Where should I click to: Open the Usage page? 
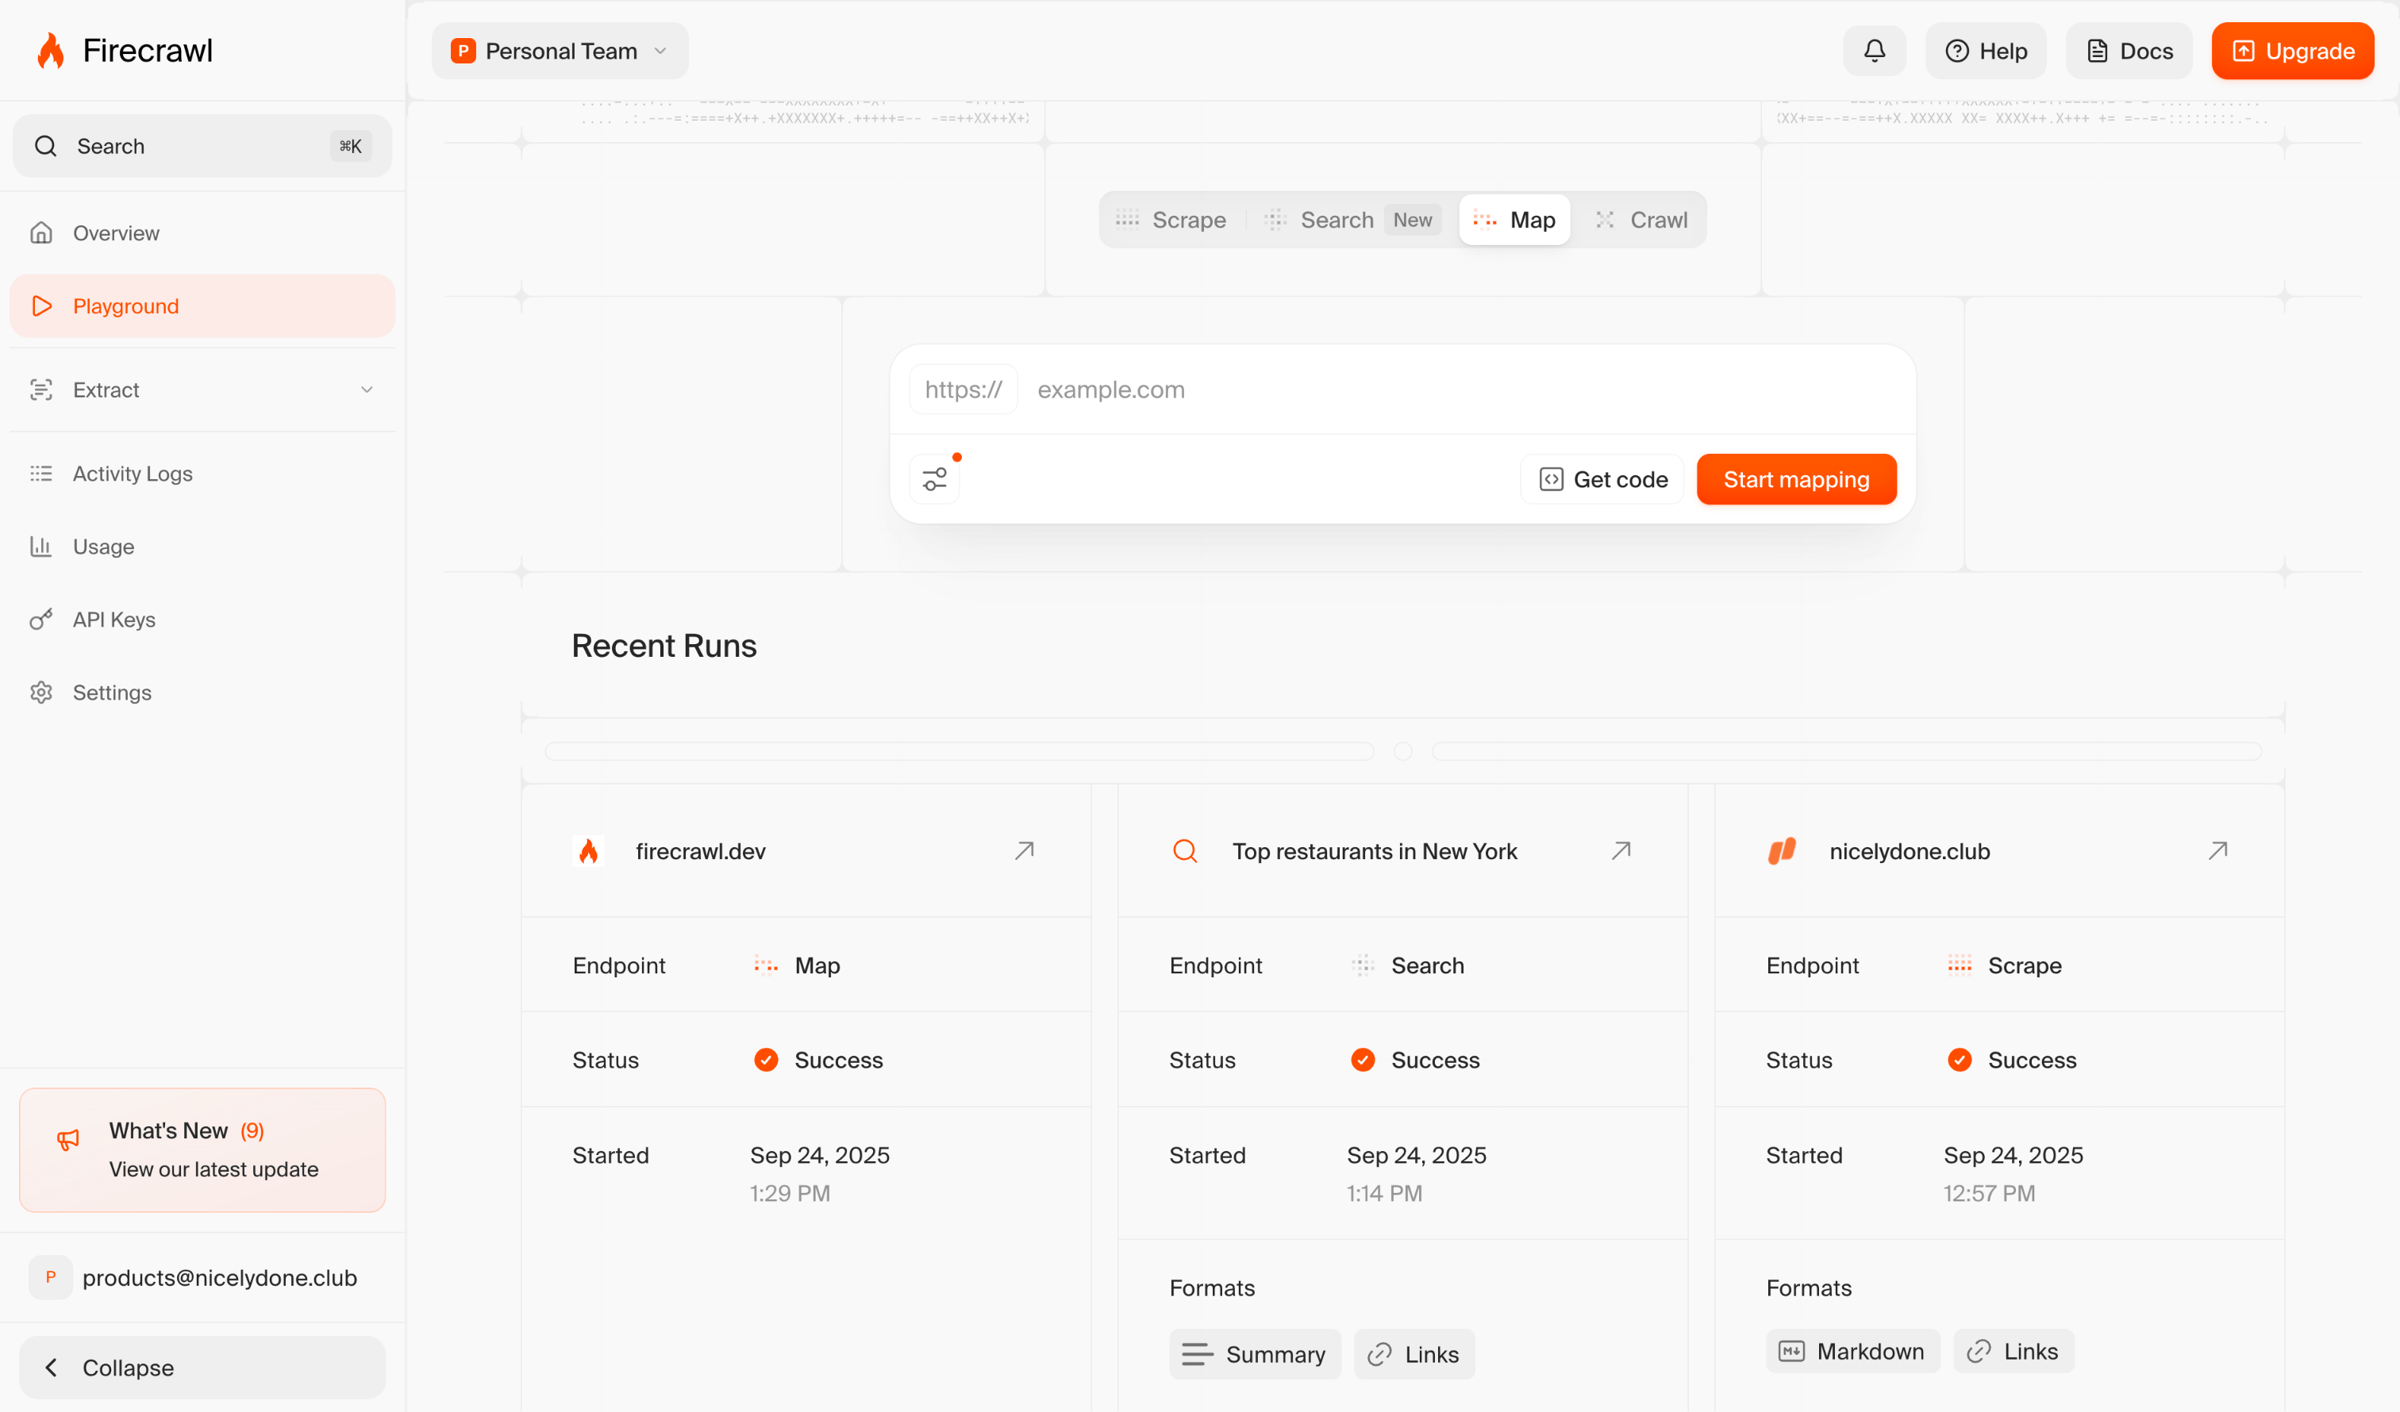click(202, 546)
